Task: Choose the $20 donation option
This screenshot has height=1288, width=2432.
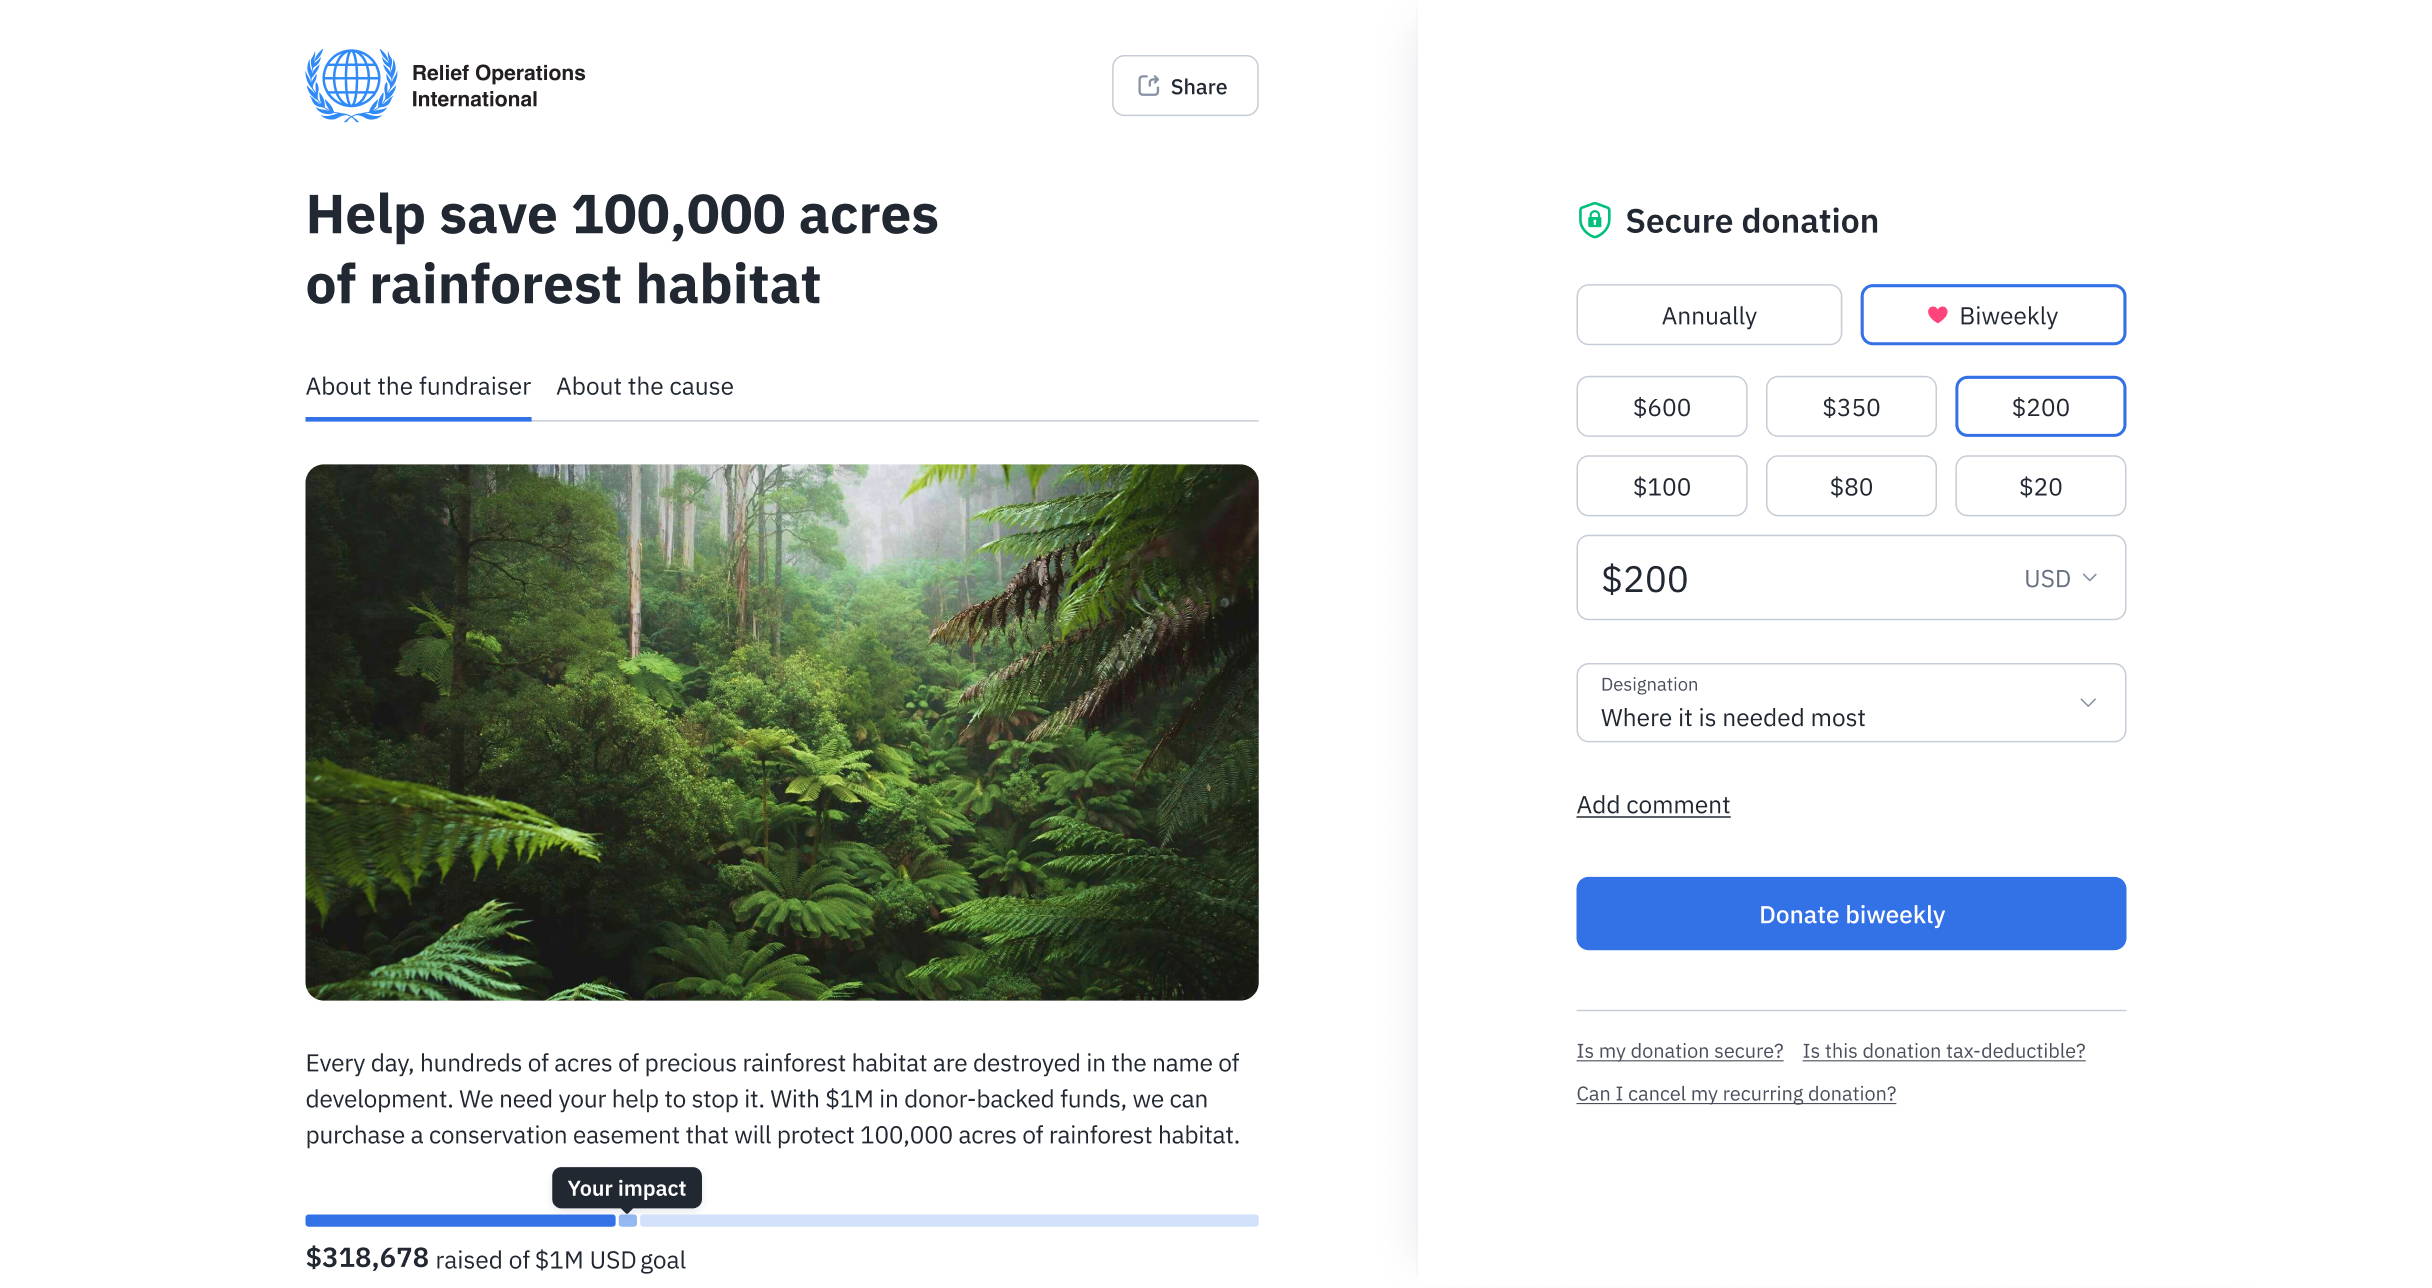Action: [2040, 486]
